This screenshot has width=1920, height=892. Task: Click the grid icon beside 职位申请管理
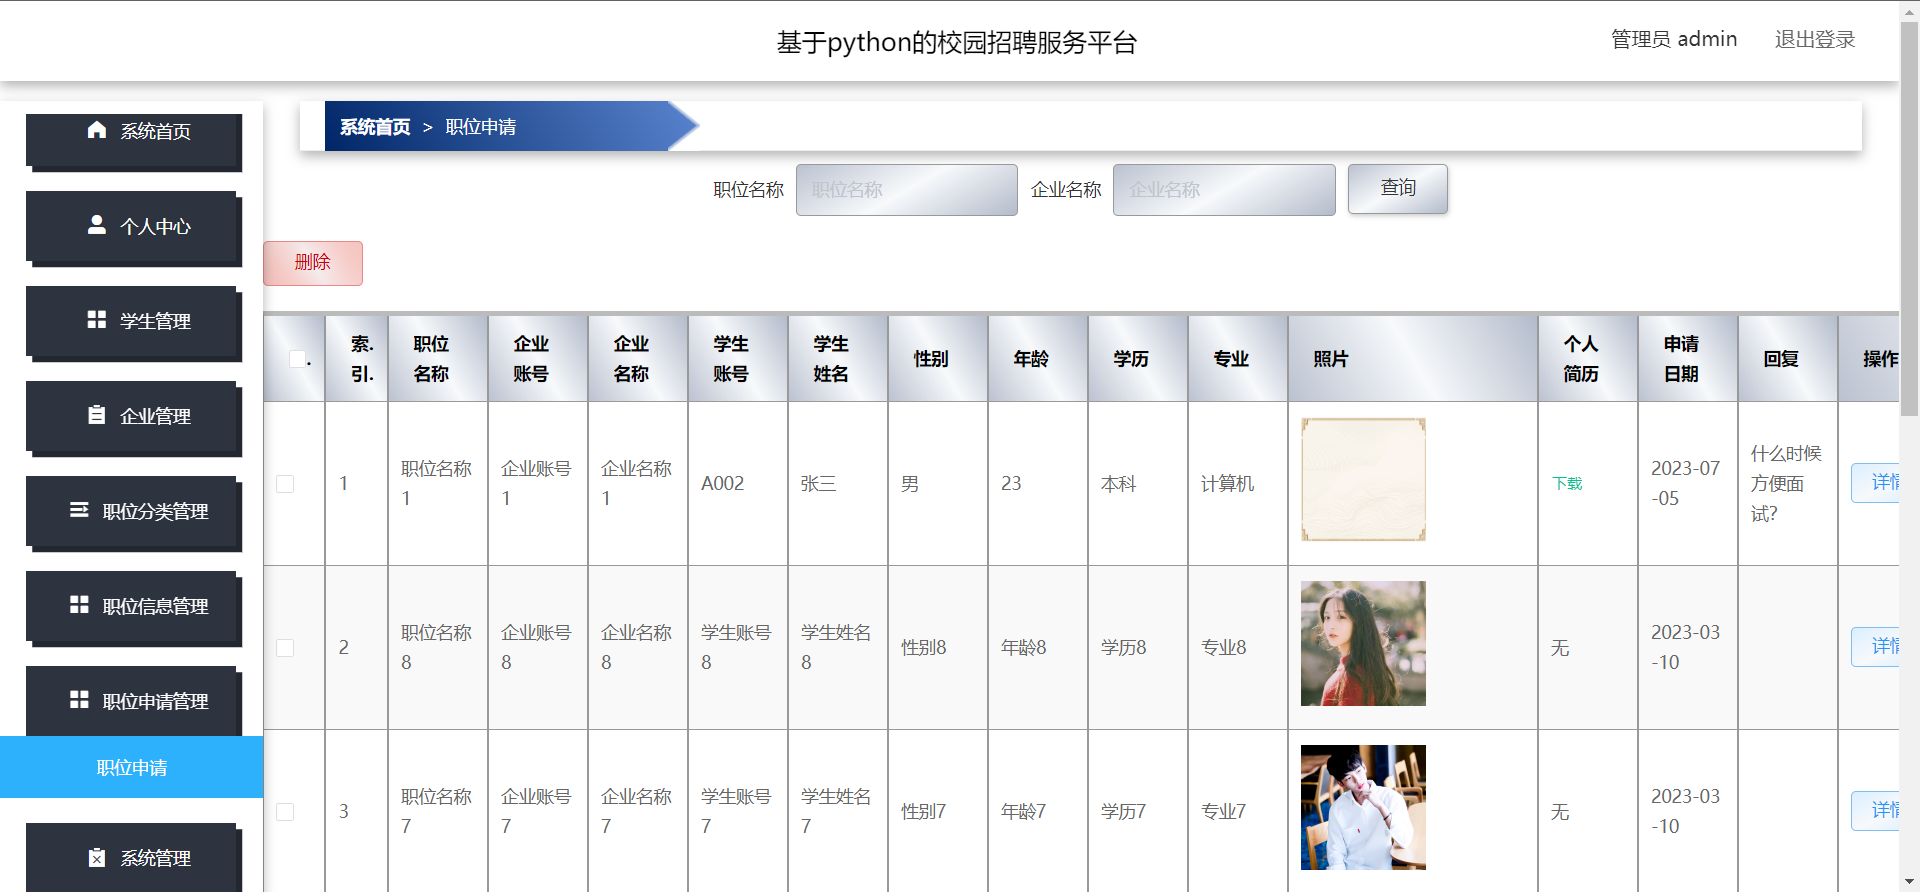(79, 700)
